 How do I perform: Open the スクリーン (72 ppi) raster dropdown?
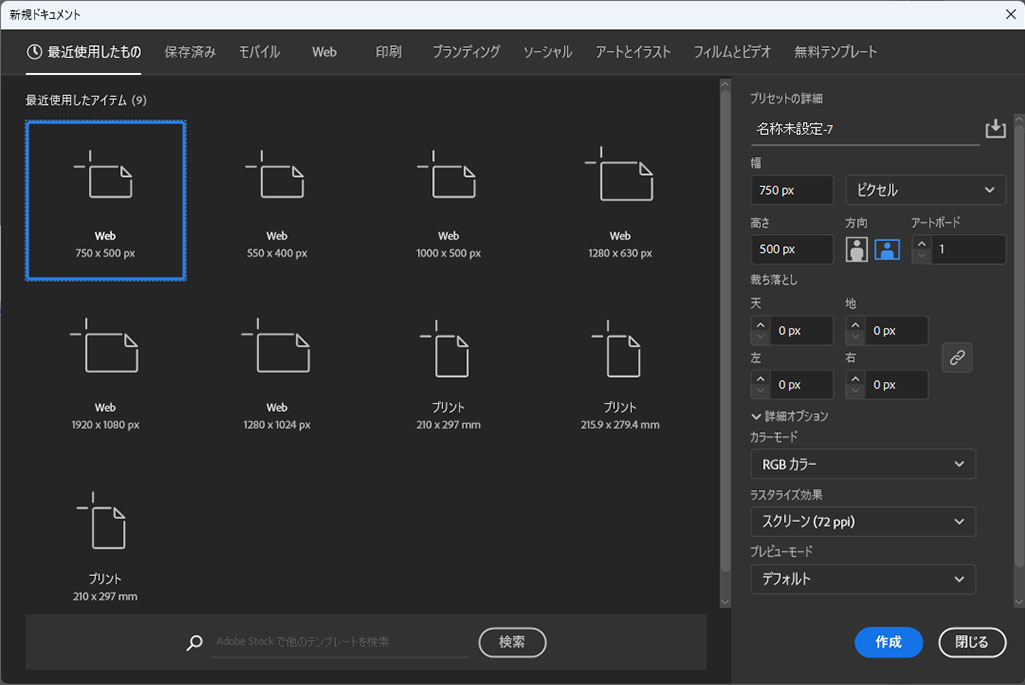(863, 522)
